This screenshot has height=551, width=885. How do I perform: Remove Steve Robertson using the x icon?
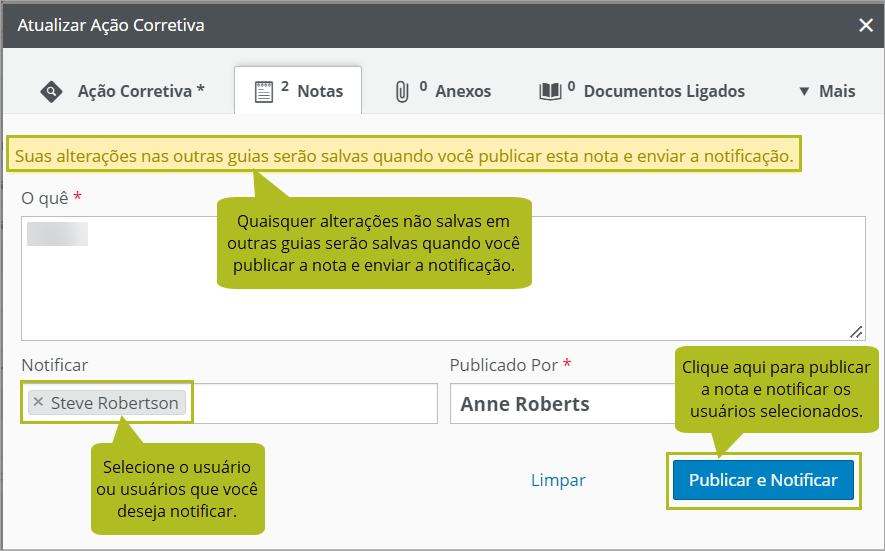pos(38,403)
